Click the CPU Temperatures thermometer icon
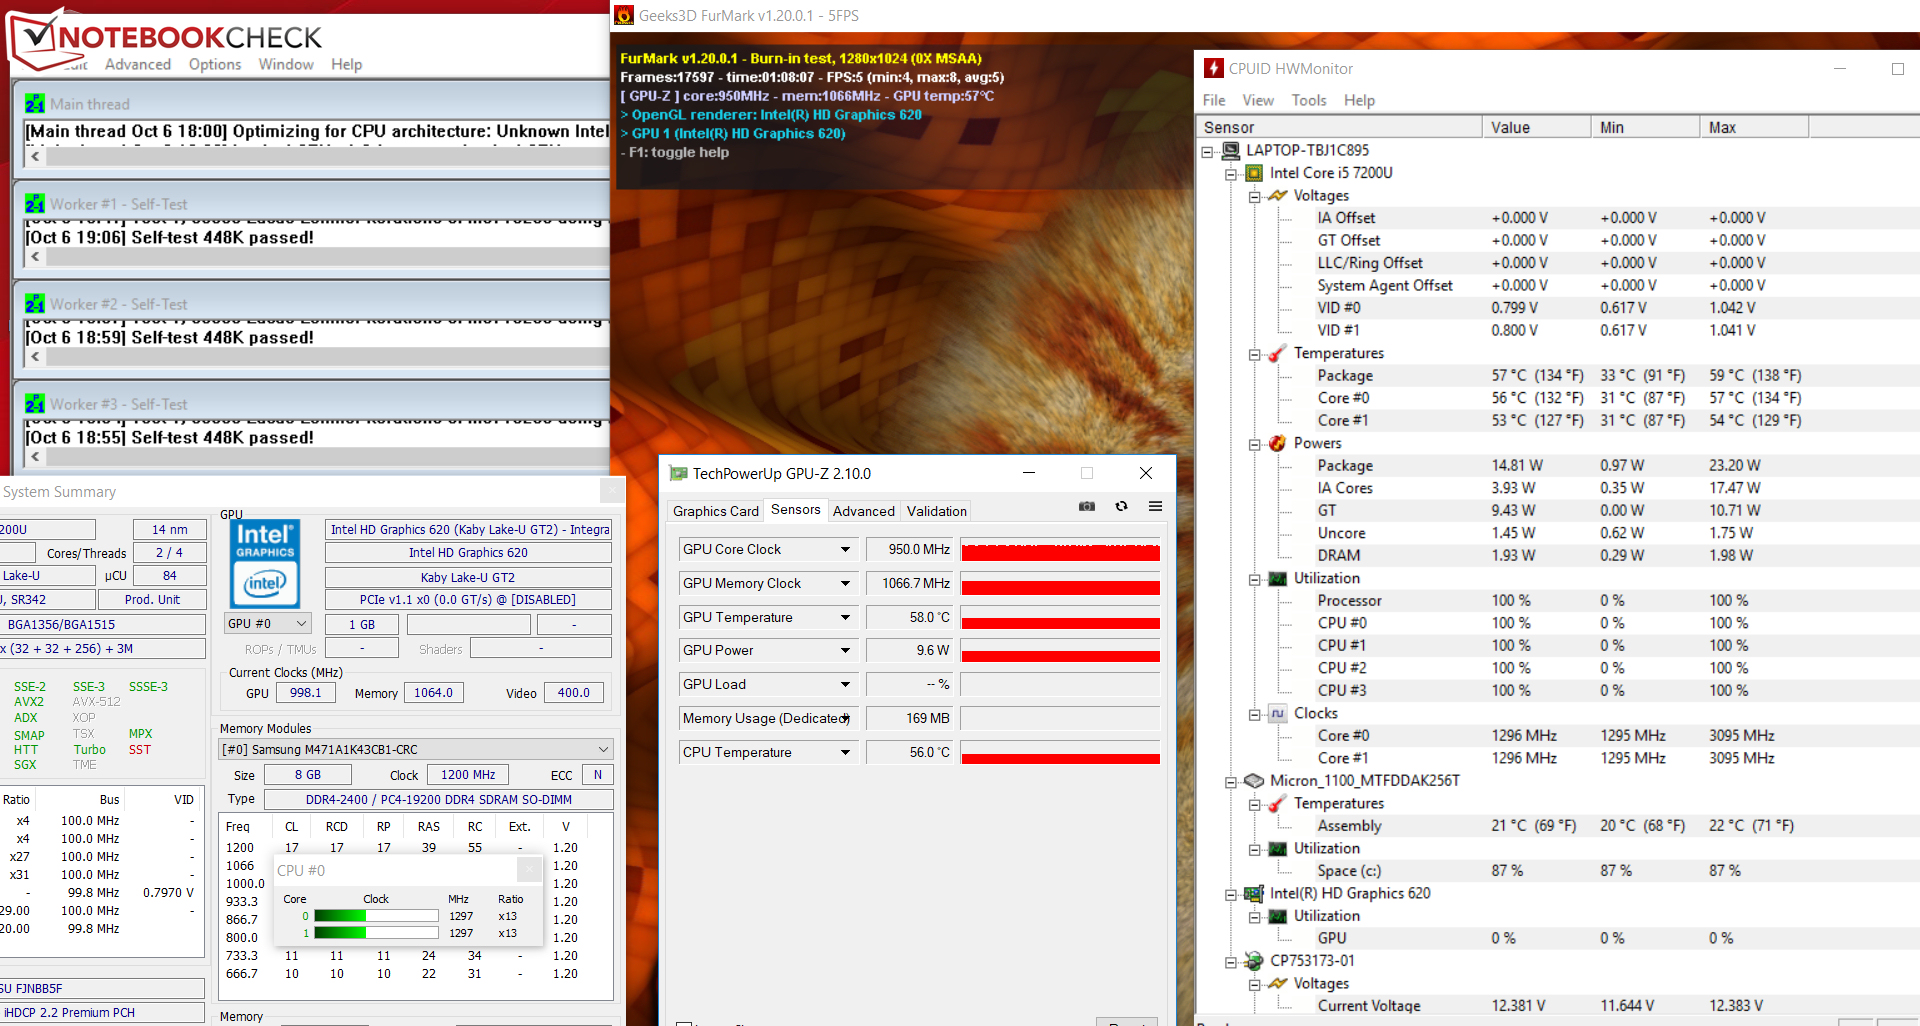The height and width of the screenshot is (1026, 1920). 1278,353
